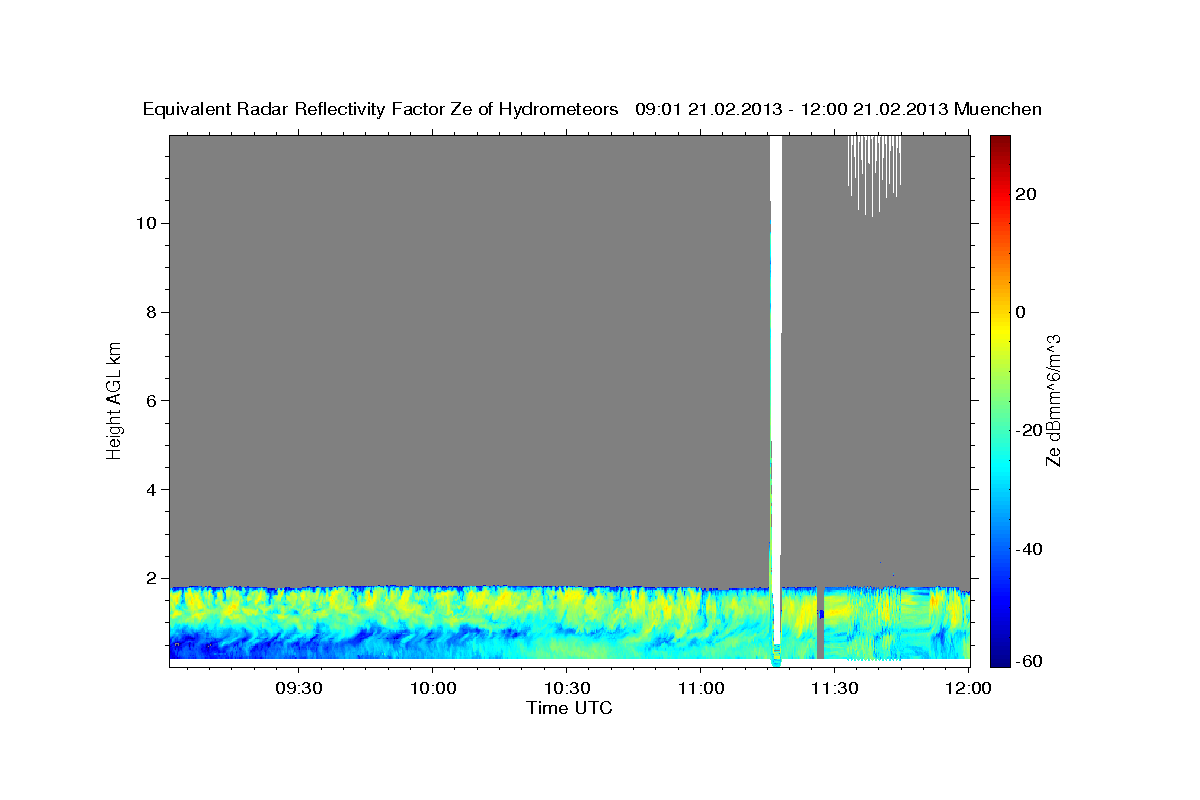Click the '09:30' time tick label
This screenshot has height=800, width=1200.
coord(298,689)
